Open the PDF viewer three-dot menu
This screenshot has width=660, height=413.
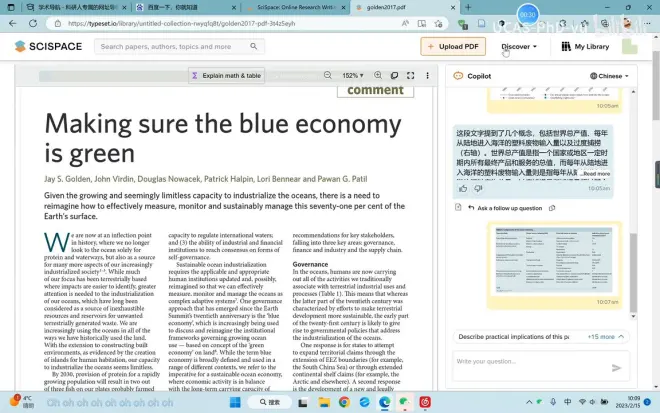427,75
